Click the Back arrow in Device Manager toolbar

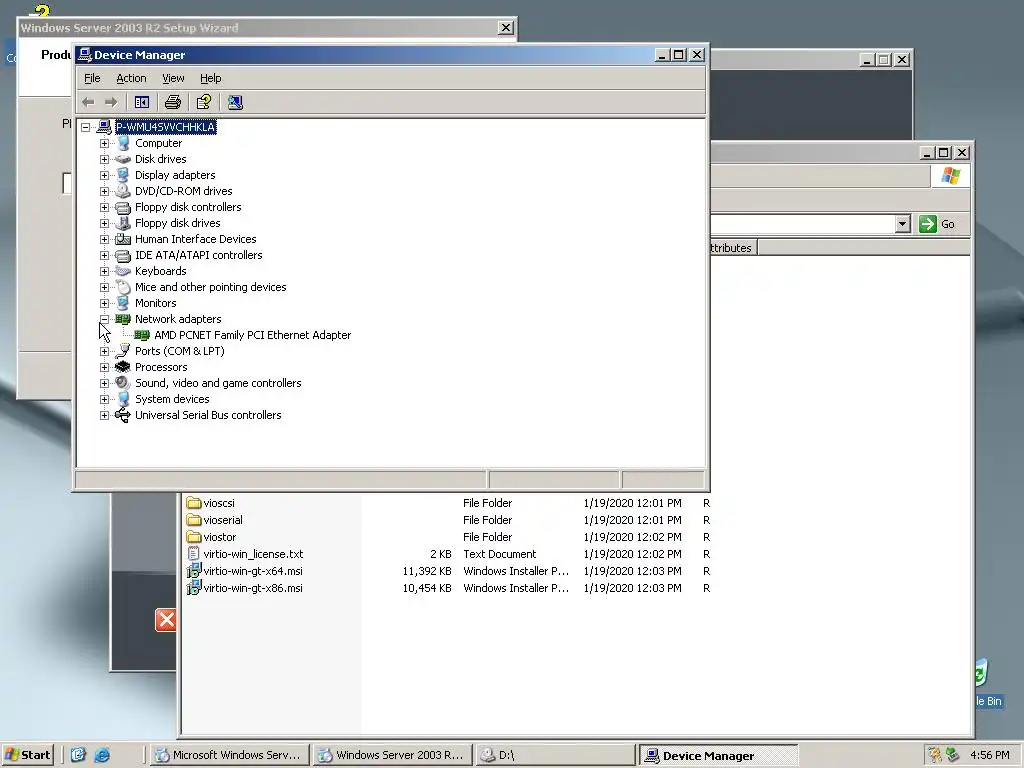tap(88, 103)
